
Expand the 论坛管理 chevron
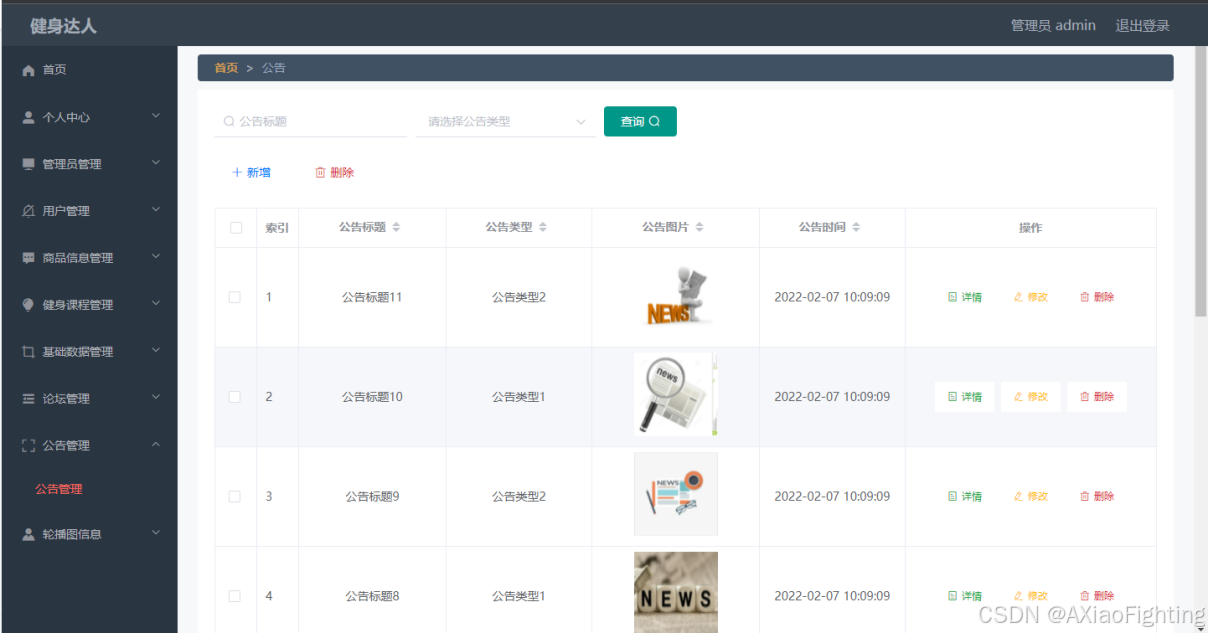[156, 398]
